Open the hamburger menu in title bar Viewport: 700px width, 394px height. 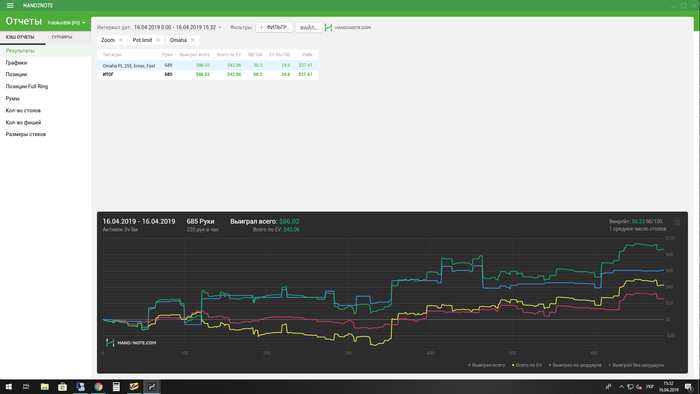(10, 5)
